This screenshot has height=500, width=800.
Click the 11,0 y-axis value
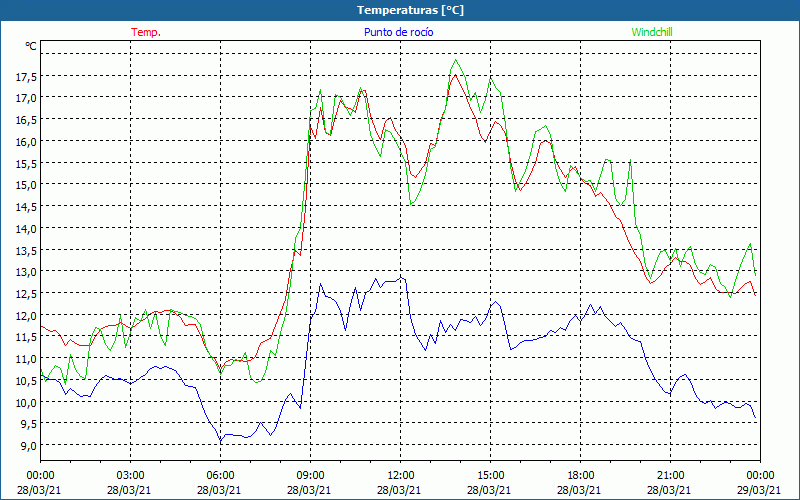(x=26, y=359)
